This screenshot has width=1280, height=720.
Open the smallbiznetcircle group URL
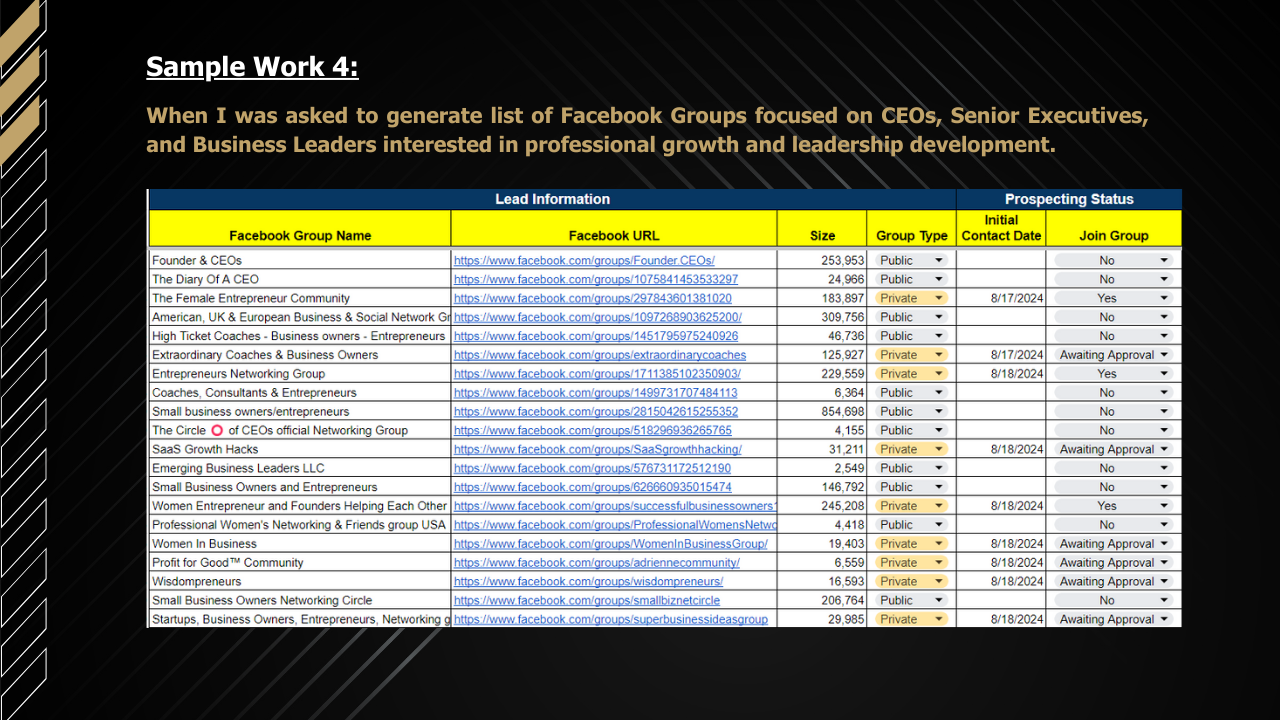tap(587, 601)
